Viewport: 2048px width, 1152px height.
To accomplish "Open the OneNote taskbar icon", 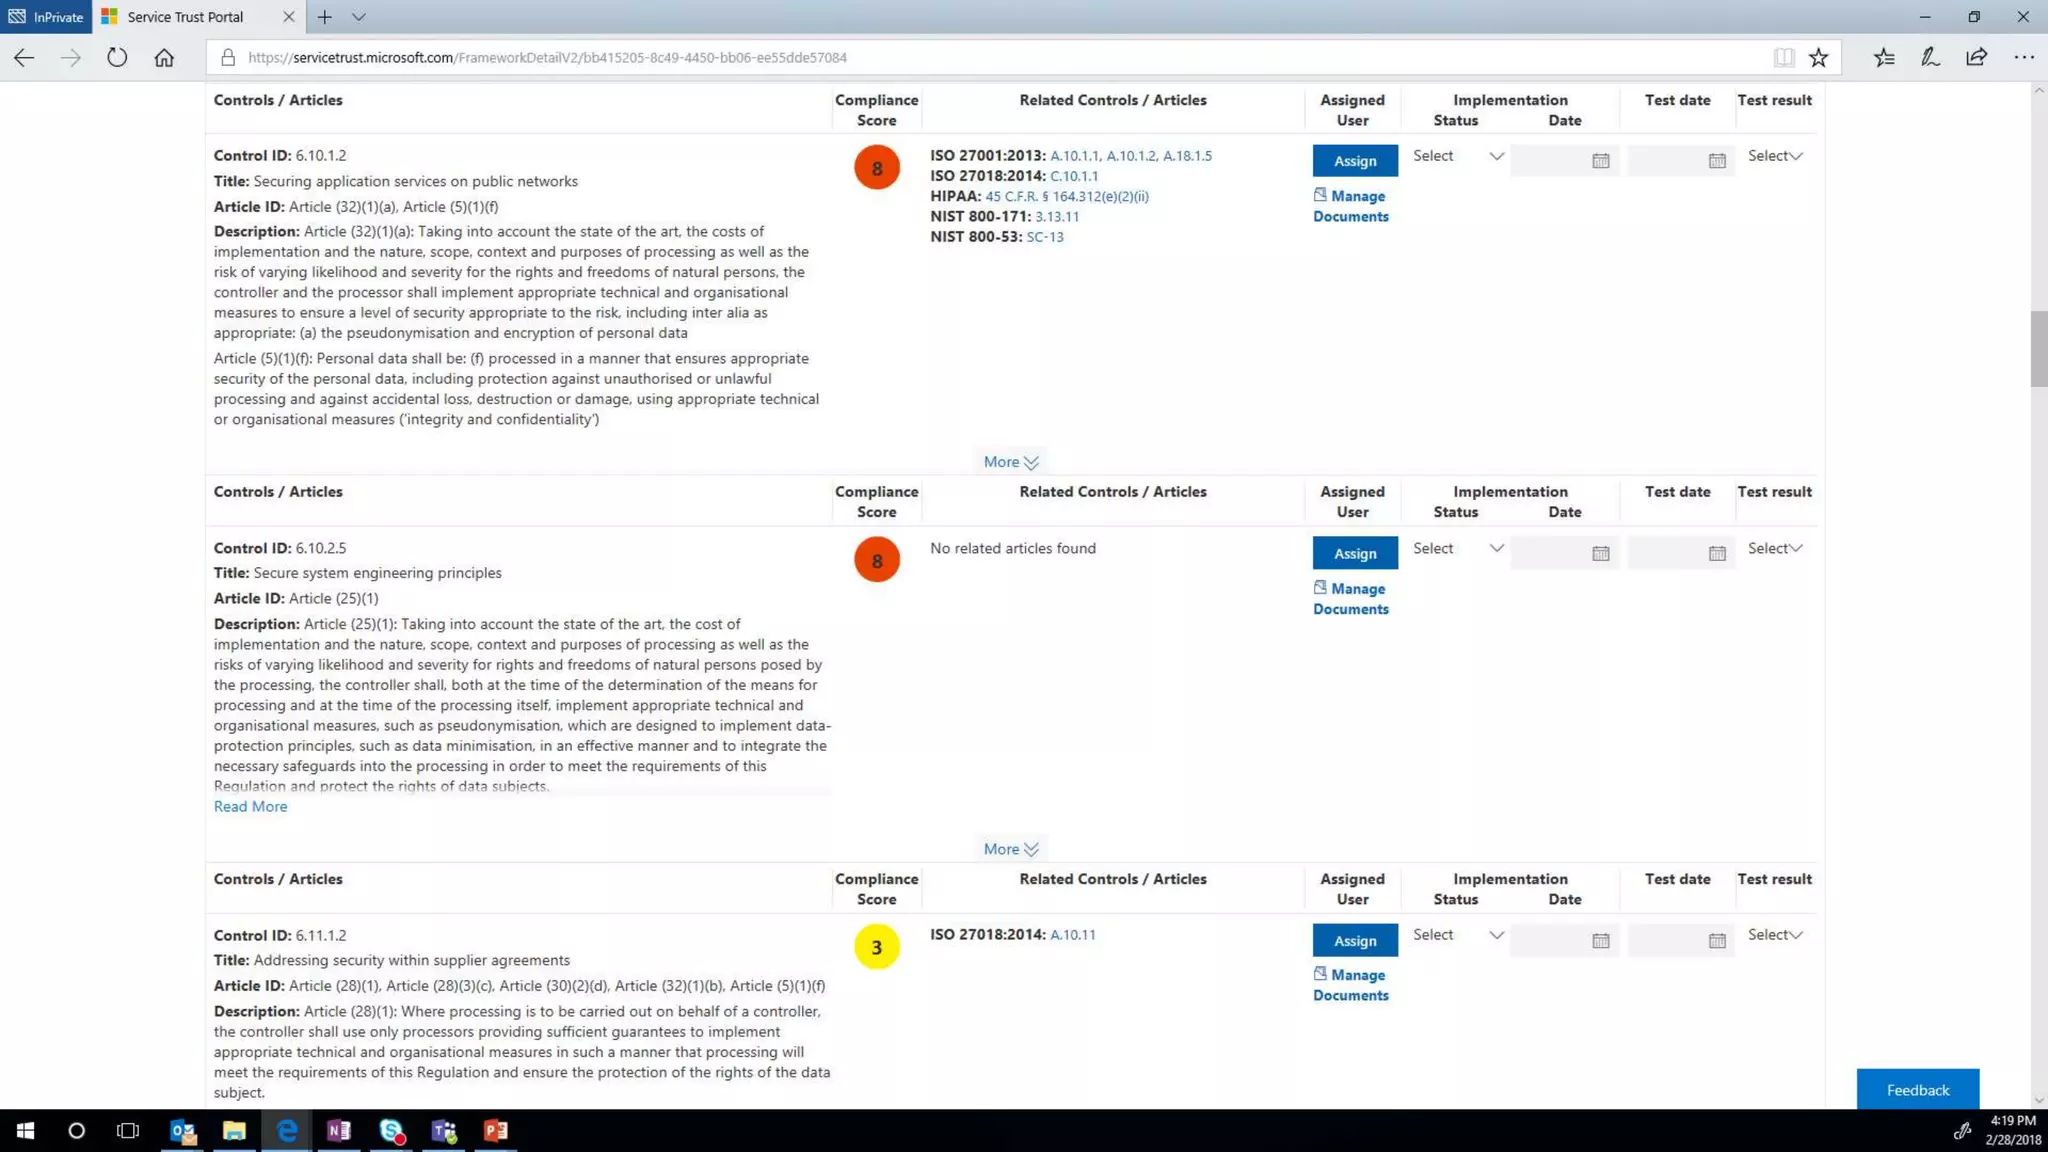I will 339,1130.
